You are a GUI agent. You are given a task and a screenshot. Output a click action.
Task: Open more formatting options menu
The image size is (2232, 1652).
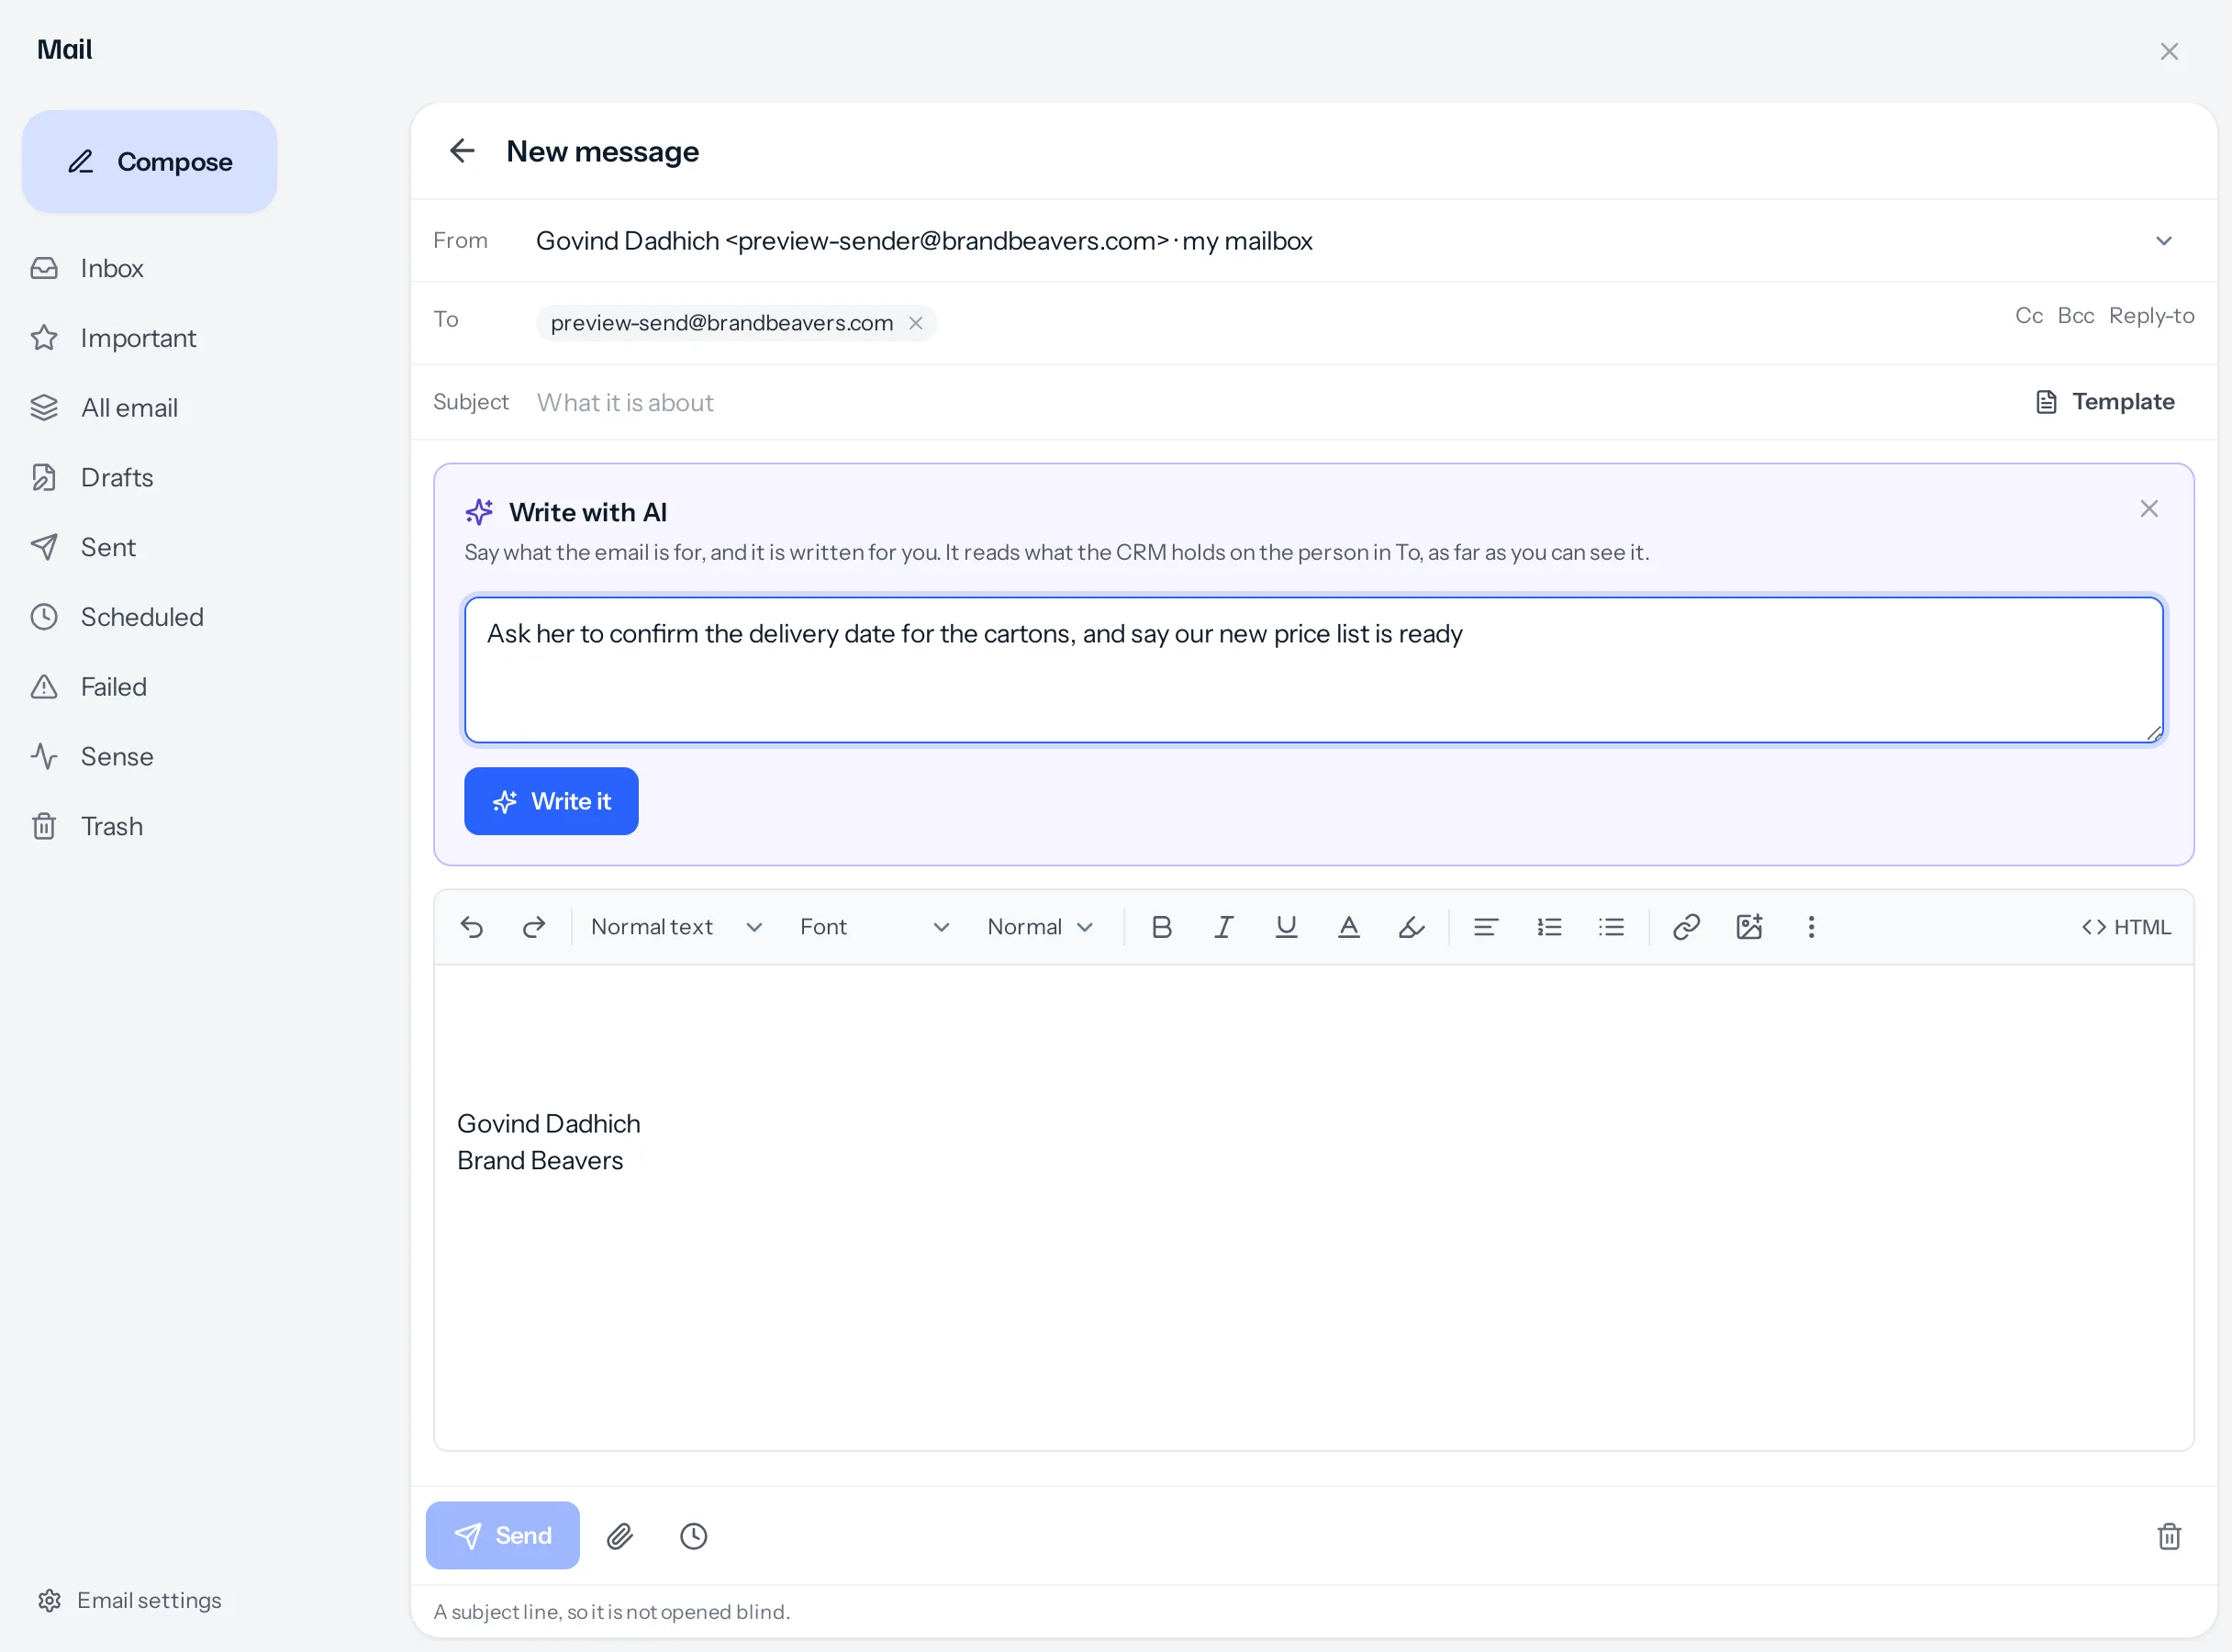1811,927
